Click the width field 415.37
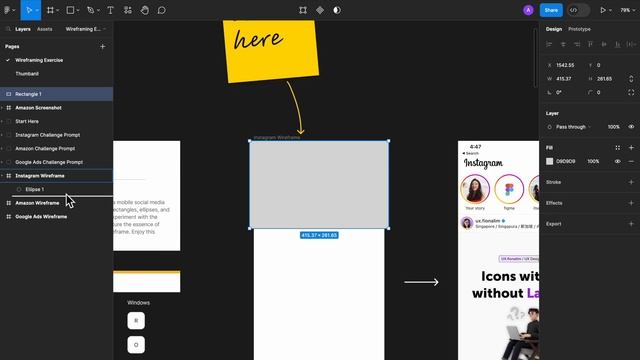Screen dimensions: 640x360 [565, 79]
